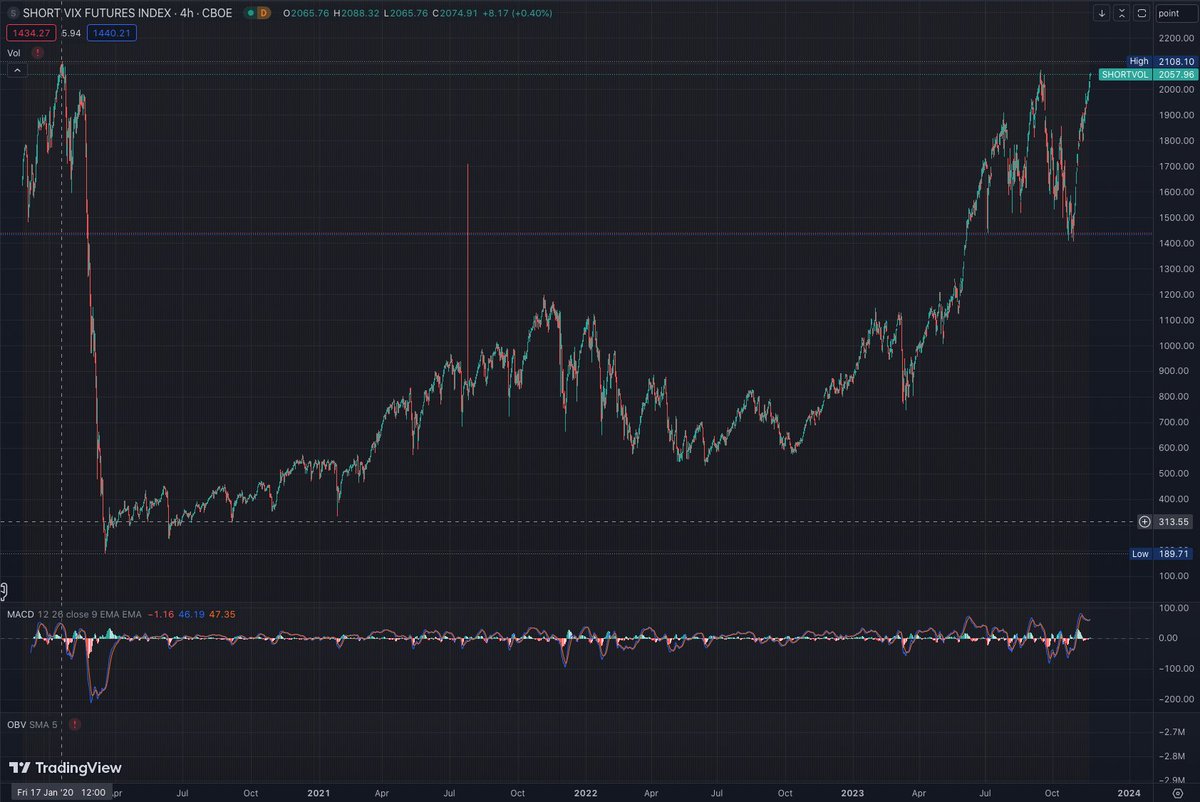Click the 2024 label on time axis

pos(1128,793)
